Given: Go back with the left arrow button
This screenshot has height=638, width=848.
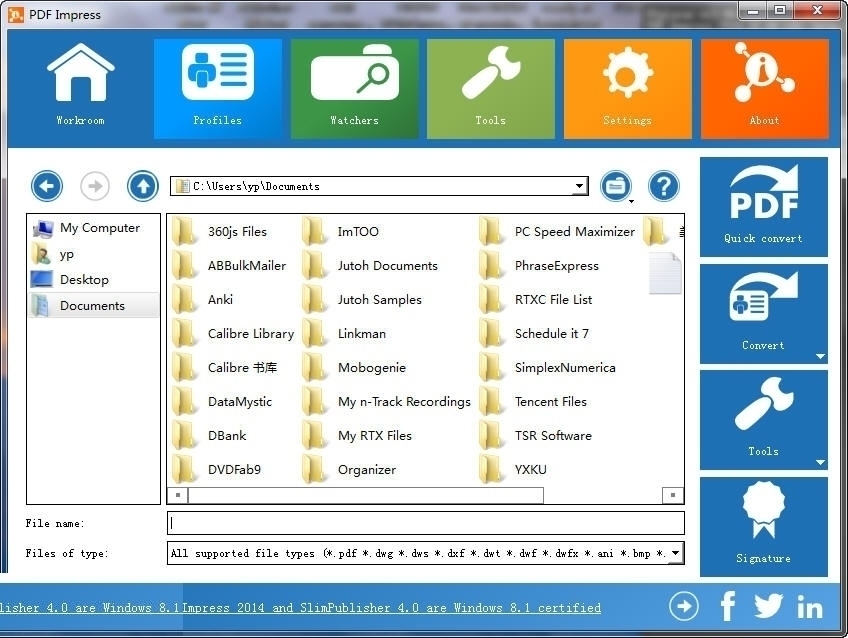Looking at the screenshot, I should coord(47,186).
